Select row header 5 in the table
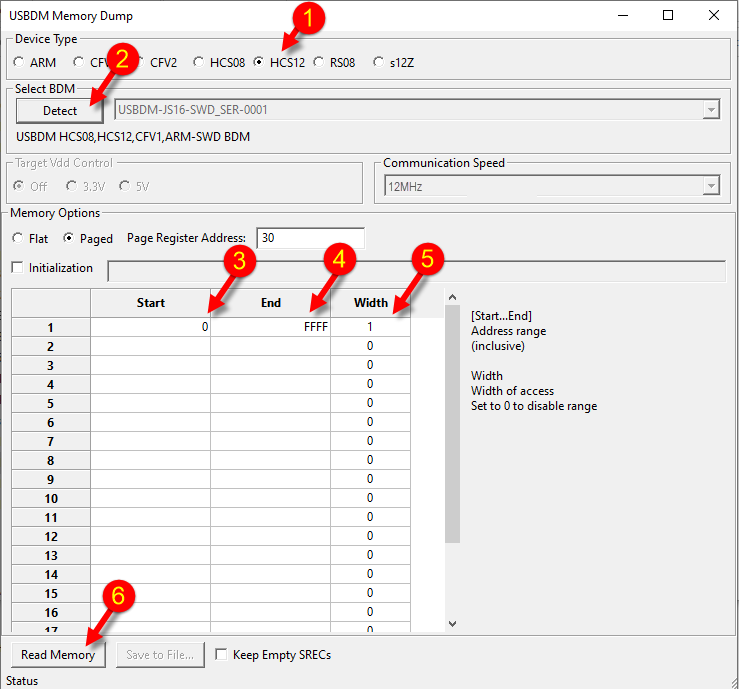The width and height of the screenshot is (739, 689). tap(50, 403)
